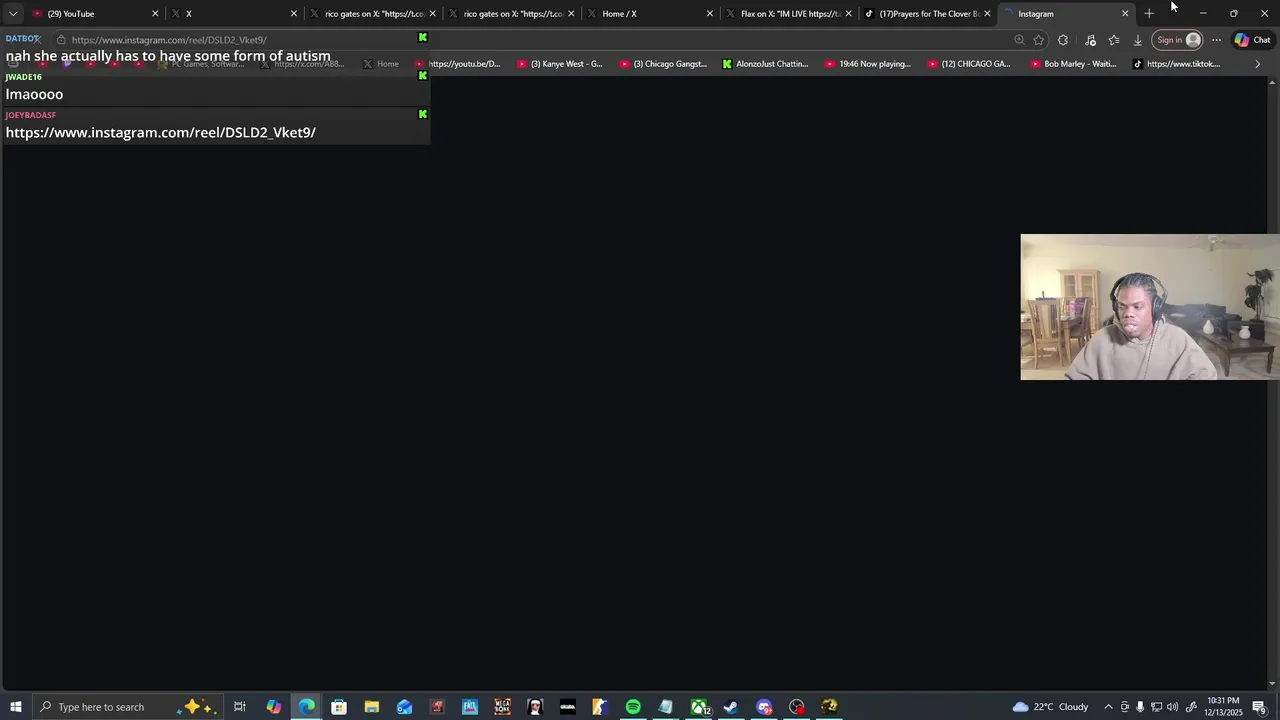Open Steam from the taskbar

[731, 707]
